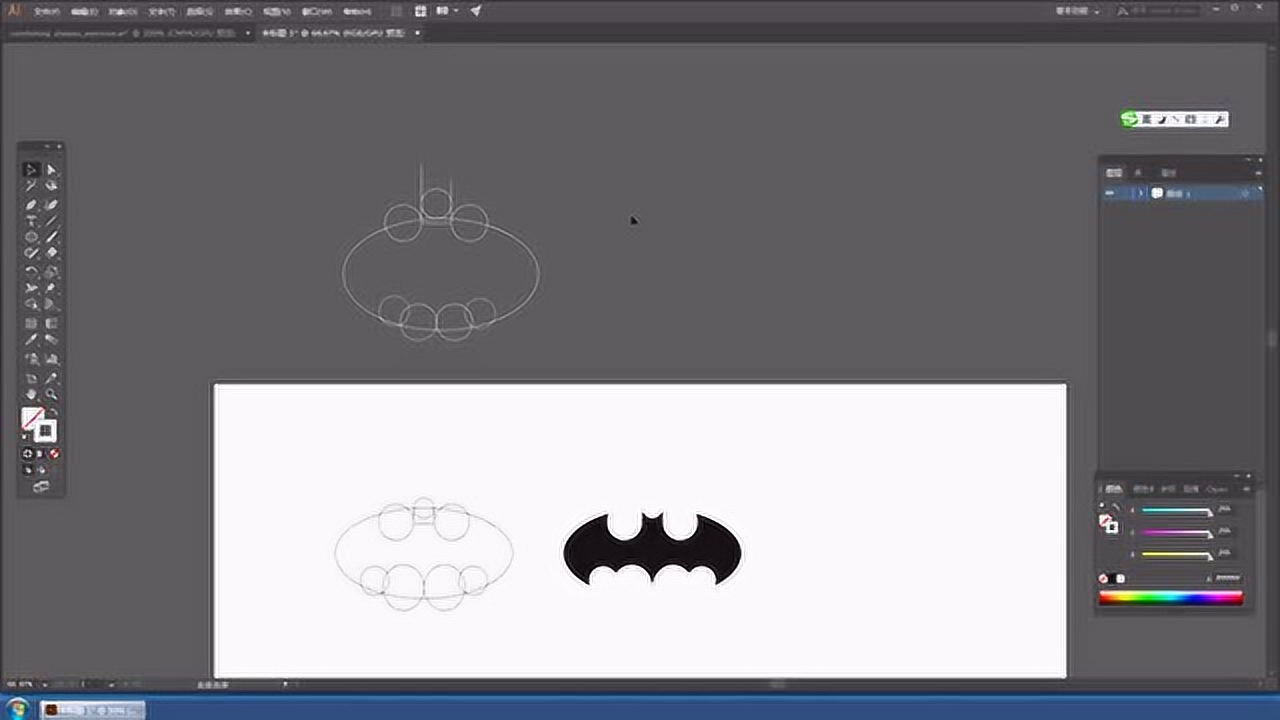This screenshot has width=1280, height=720.
Task: Open the Select menu
Action: click(200, 11)
